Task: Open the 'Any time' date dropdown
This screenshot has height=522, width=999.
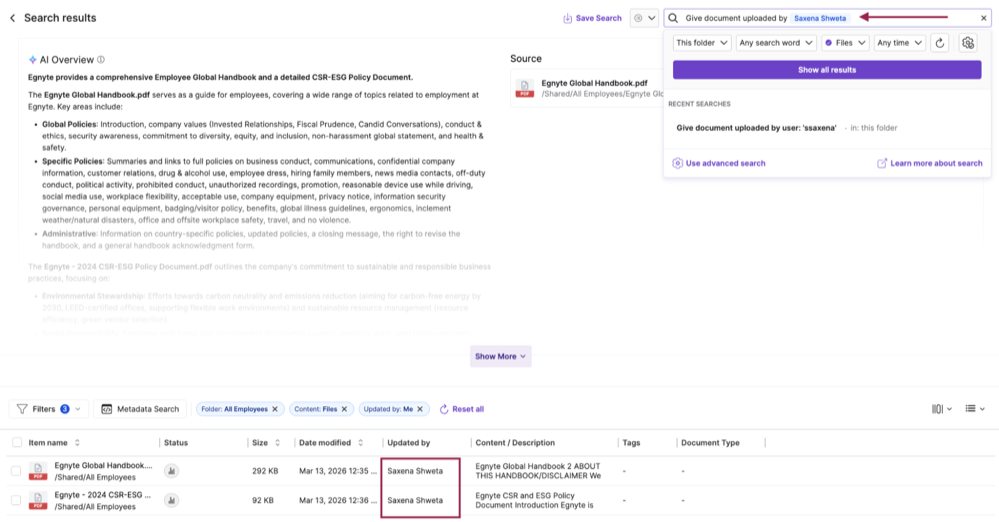Action: pyautogui.click(x=898, y=43)
